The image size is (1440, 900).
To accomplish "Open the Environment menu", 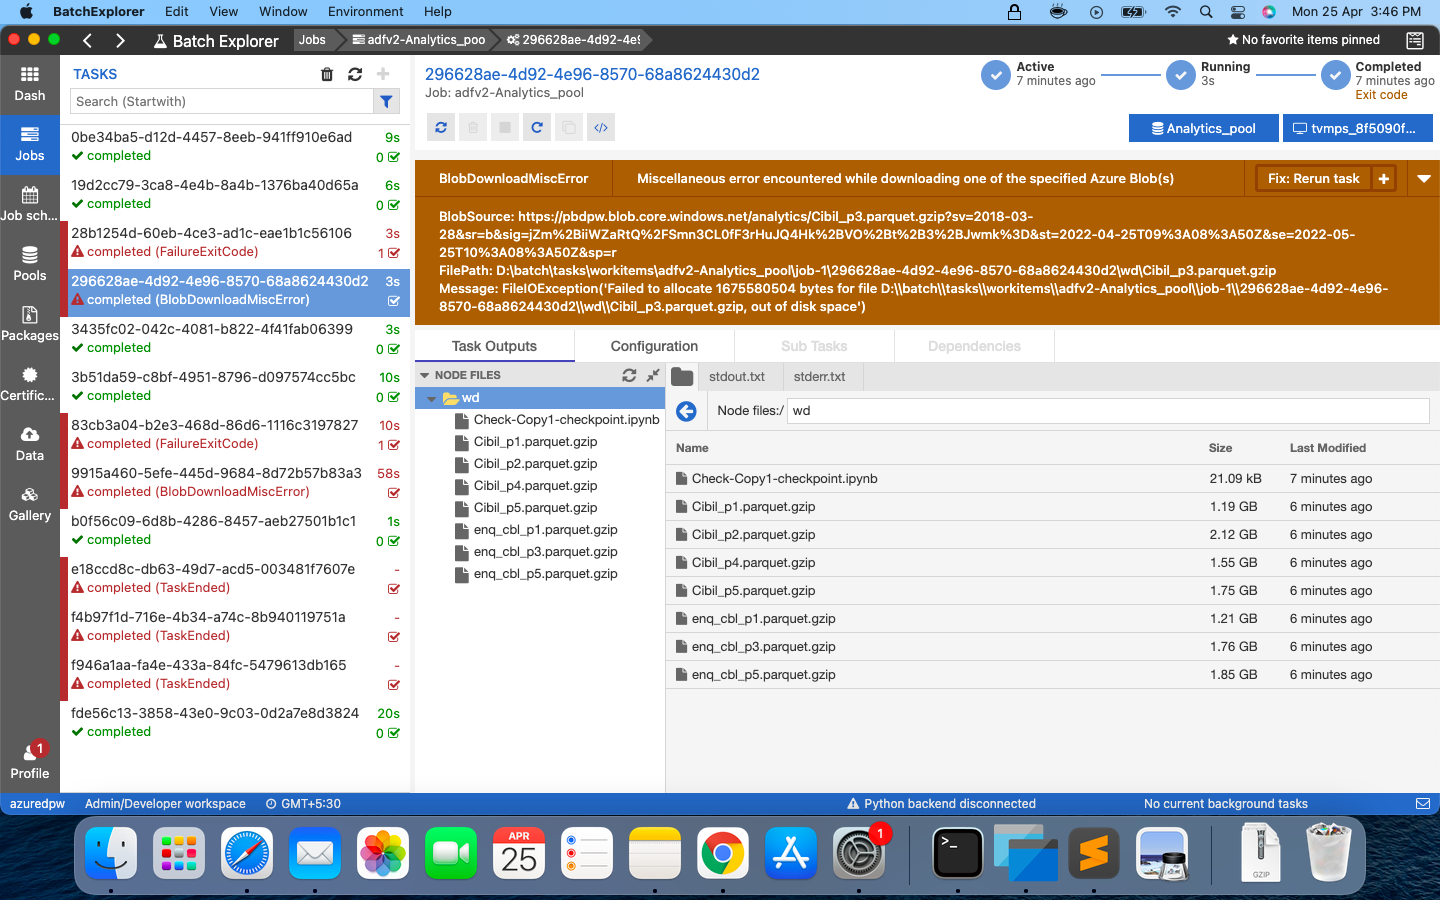I will tap(365, 12).
